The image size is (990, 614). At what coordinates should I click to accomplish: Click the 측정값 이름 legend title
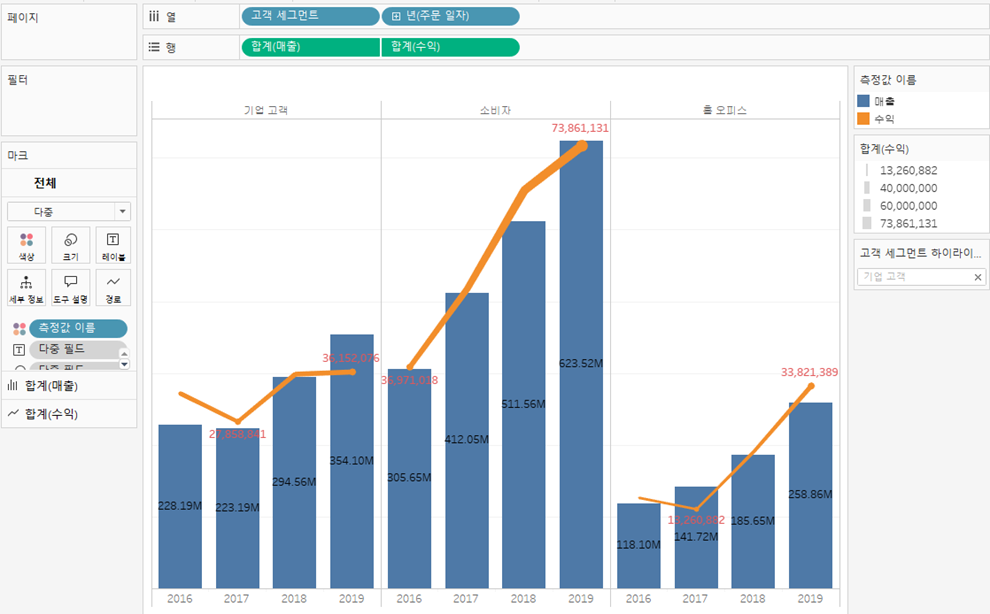click(x=888, y=80)
